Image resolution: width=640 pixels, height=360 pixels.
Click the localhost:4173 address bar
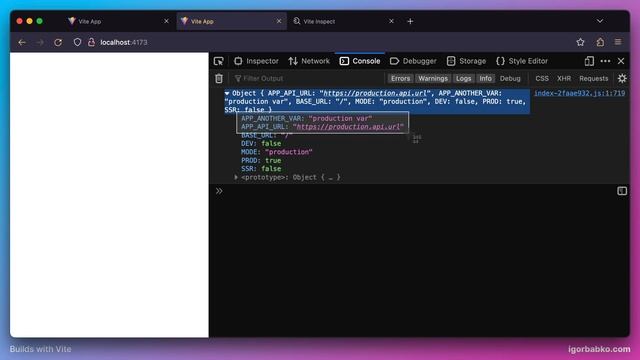[x=124, y=42]
